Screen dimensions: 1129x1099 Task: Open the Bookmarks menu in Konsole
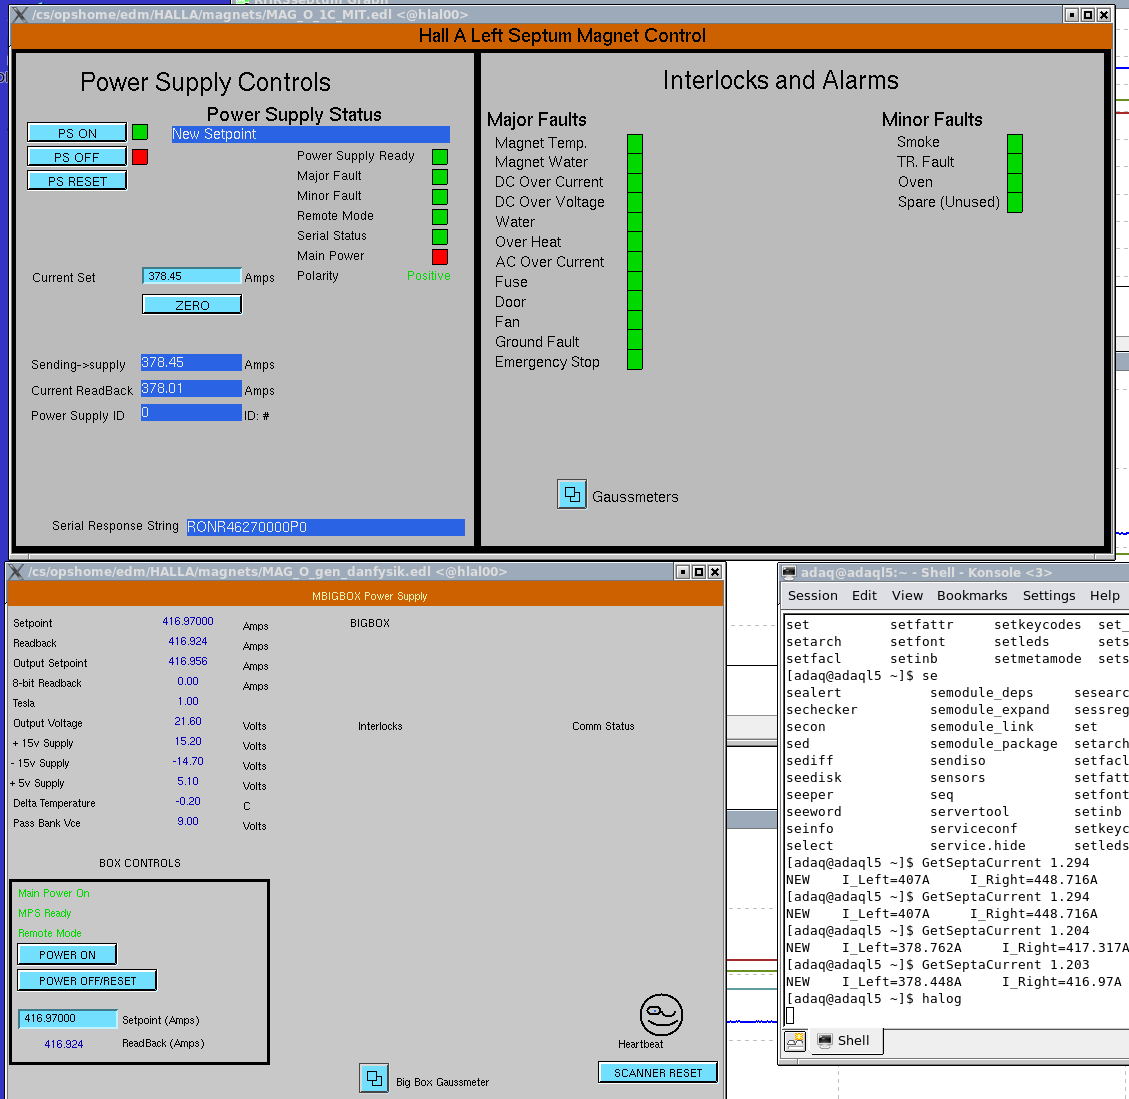coord(972,596)
